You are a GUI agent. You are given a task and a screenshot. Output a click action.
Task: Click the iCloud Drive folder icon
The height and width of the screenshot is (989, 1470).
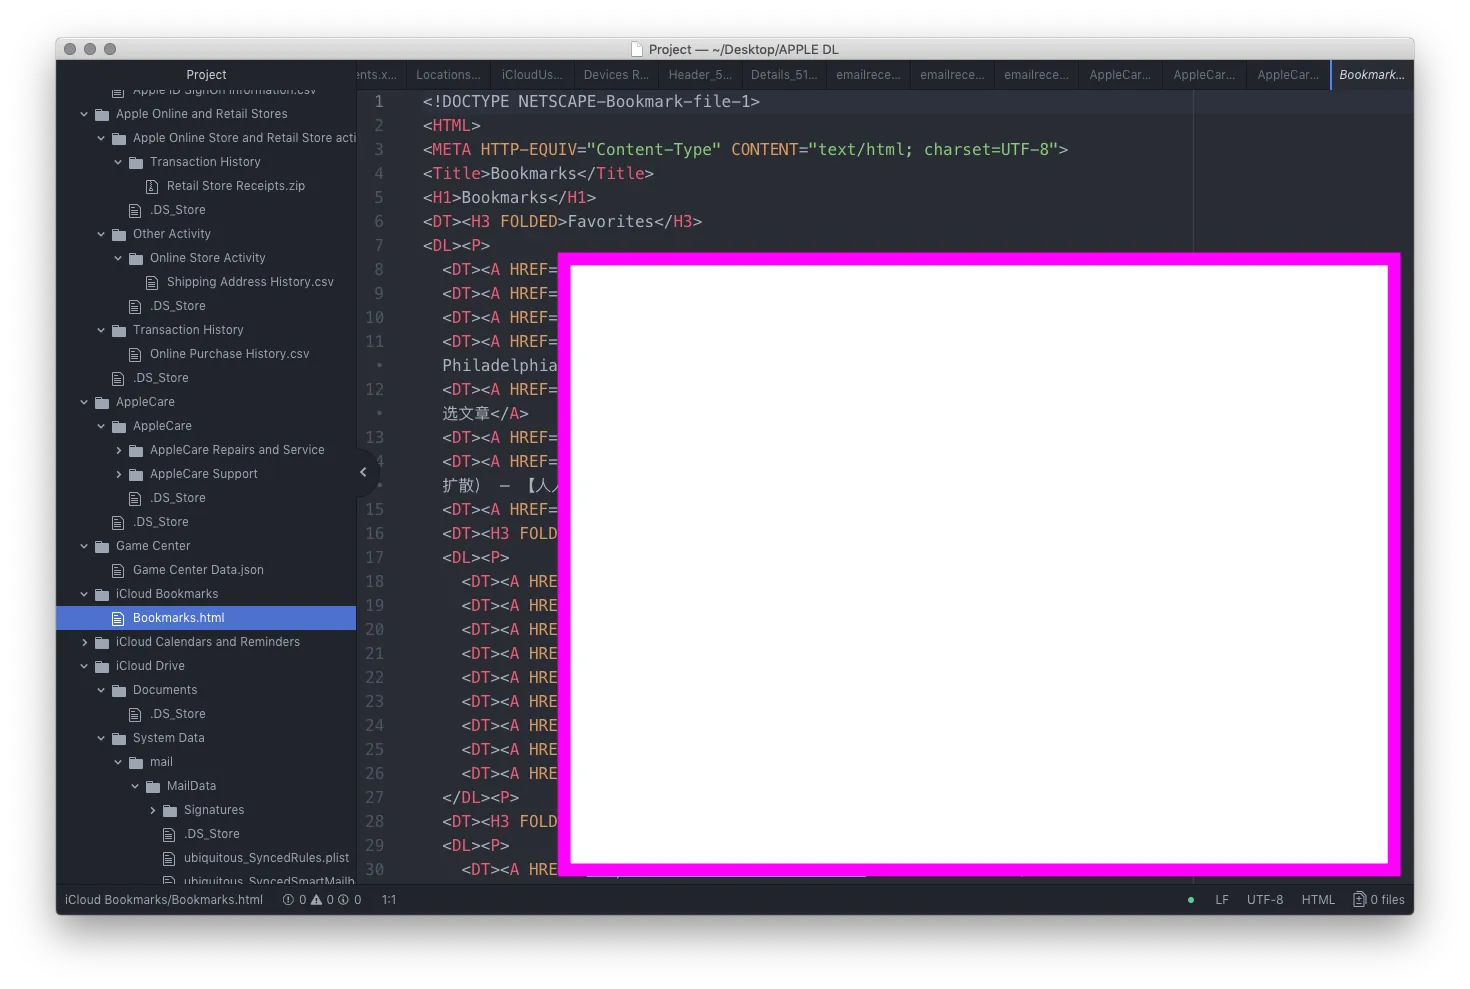[102, 666]
